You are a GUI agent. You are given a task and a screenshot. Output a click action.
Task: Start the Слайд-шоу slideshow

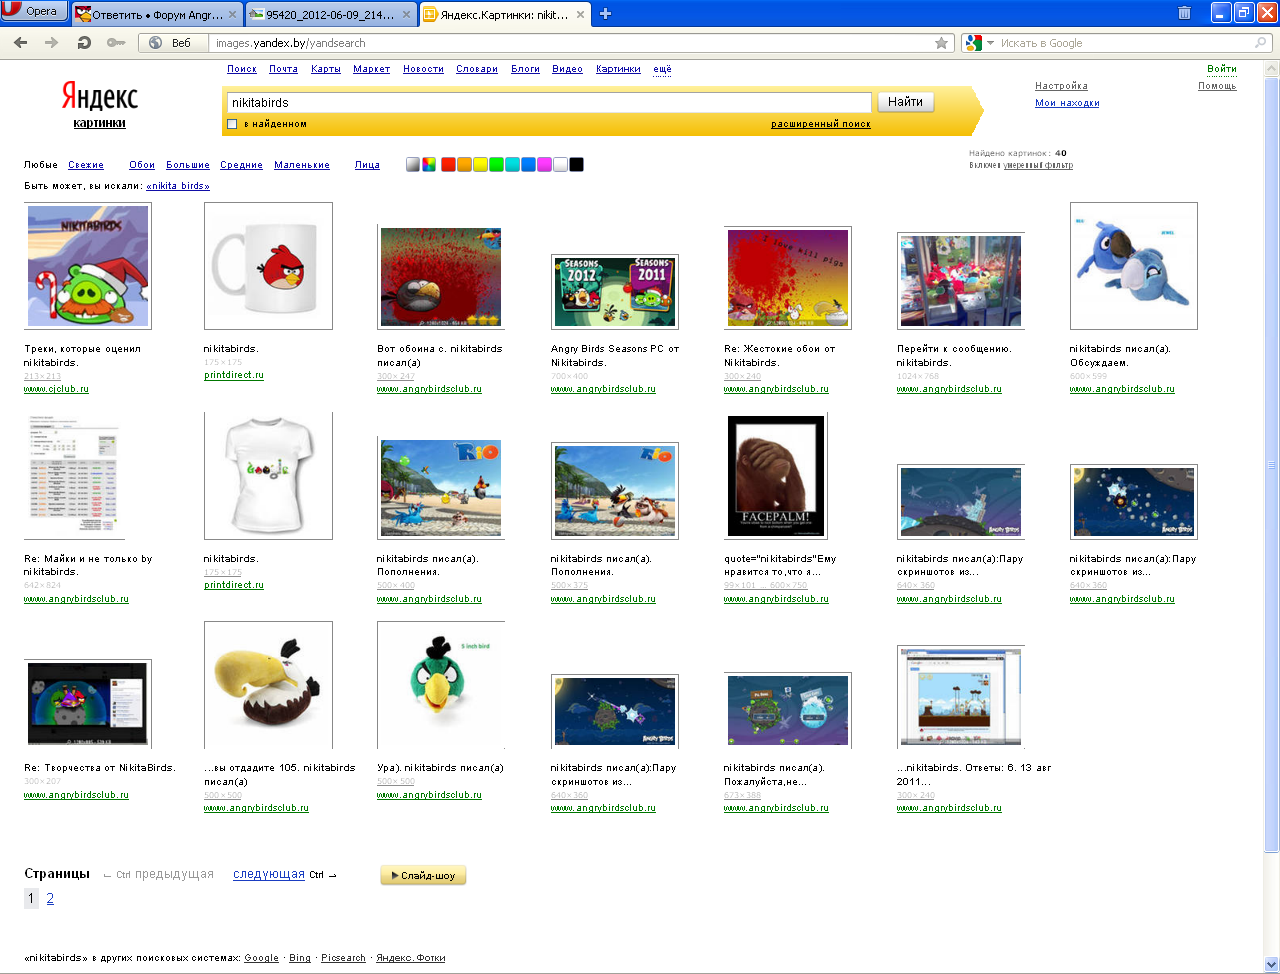point(423,875)
